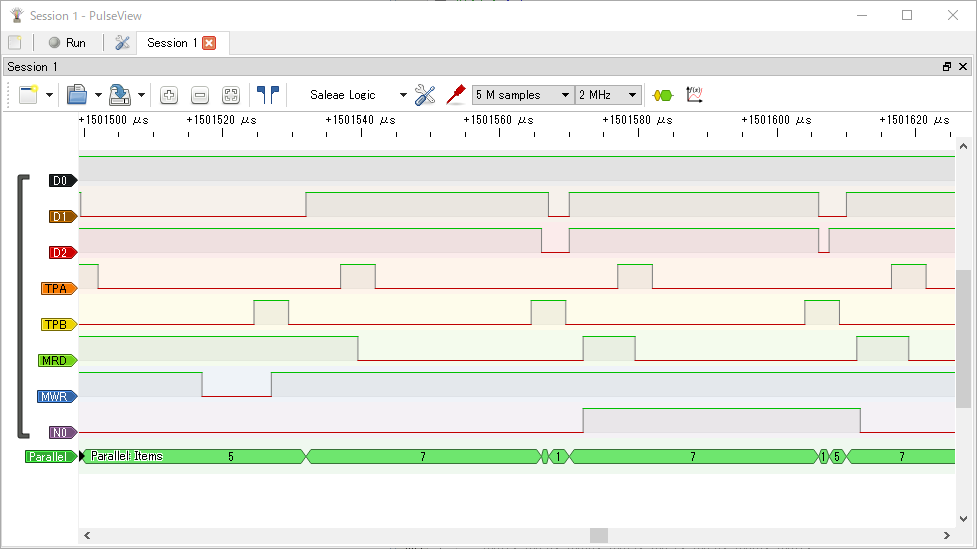The image size is (977, 549).
Task: Click the math signal icon
Action: point(693,95)
